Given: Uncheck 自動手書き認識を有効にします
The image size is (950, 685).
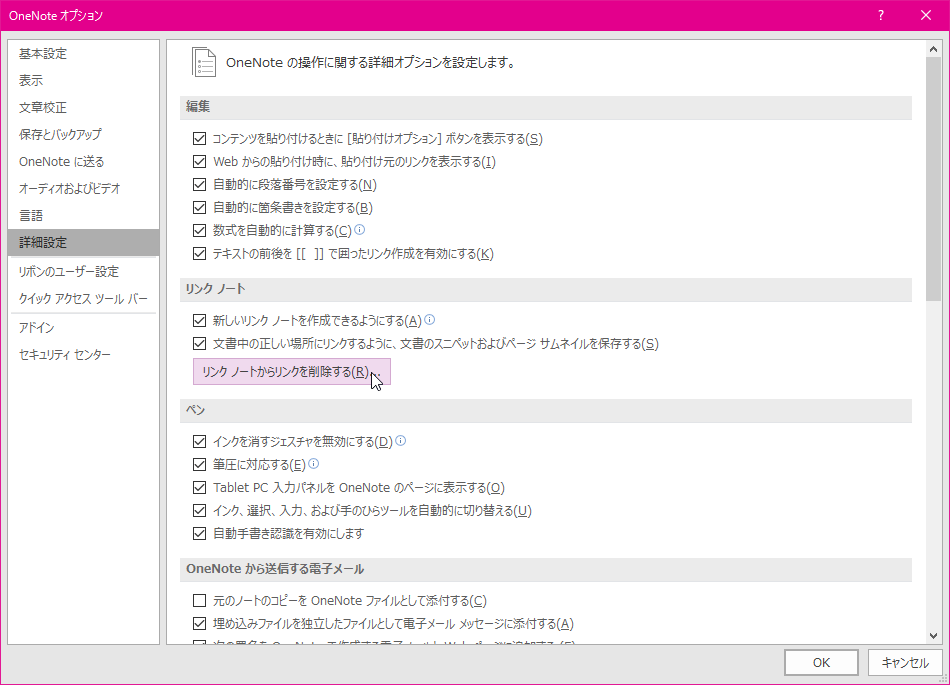Looking at the screenshot, I should coord(199,534).
